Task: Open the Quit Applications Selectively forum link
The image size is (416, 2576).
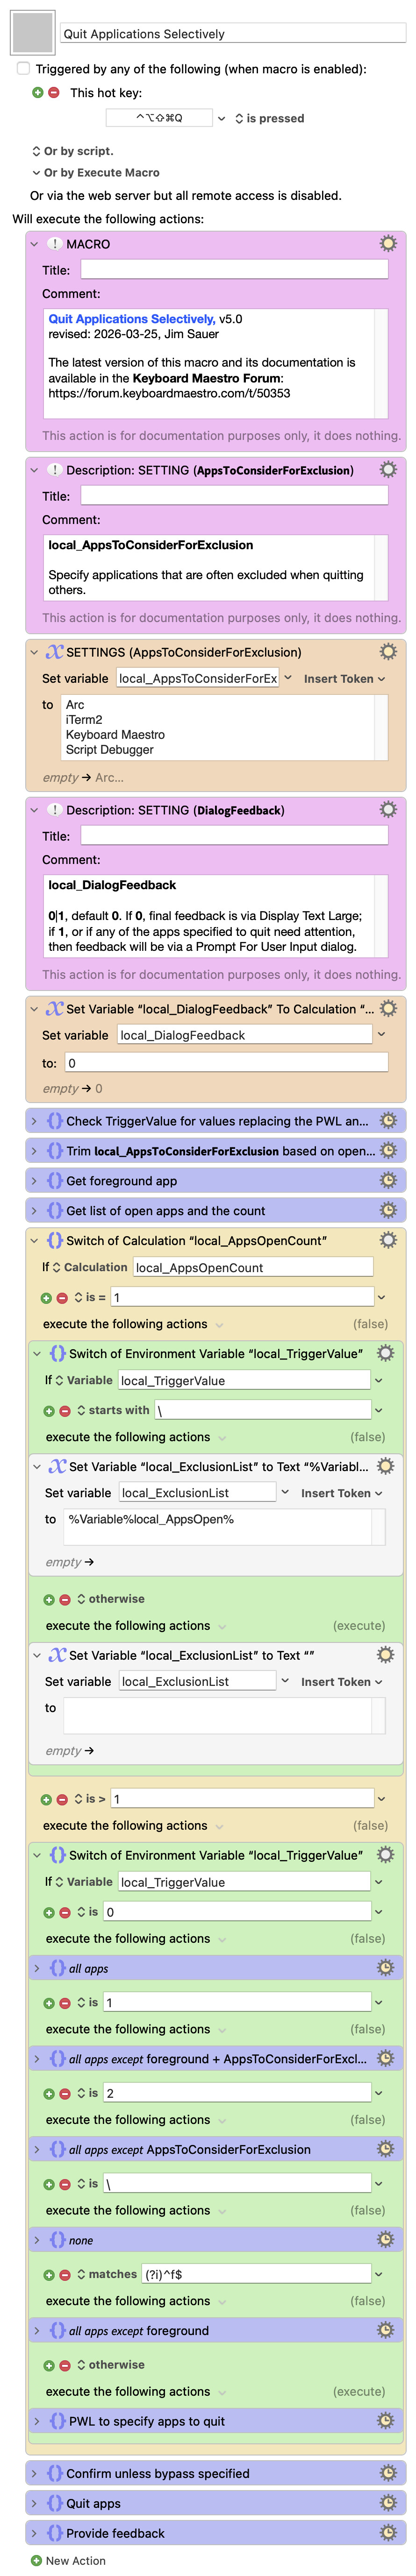Action: click(131, 319)
